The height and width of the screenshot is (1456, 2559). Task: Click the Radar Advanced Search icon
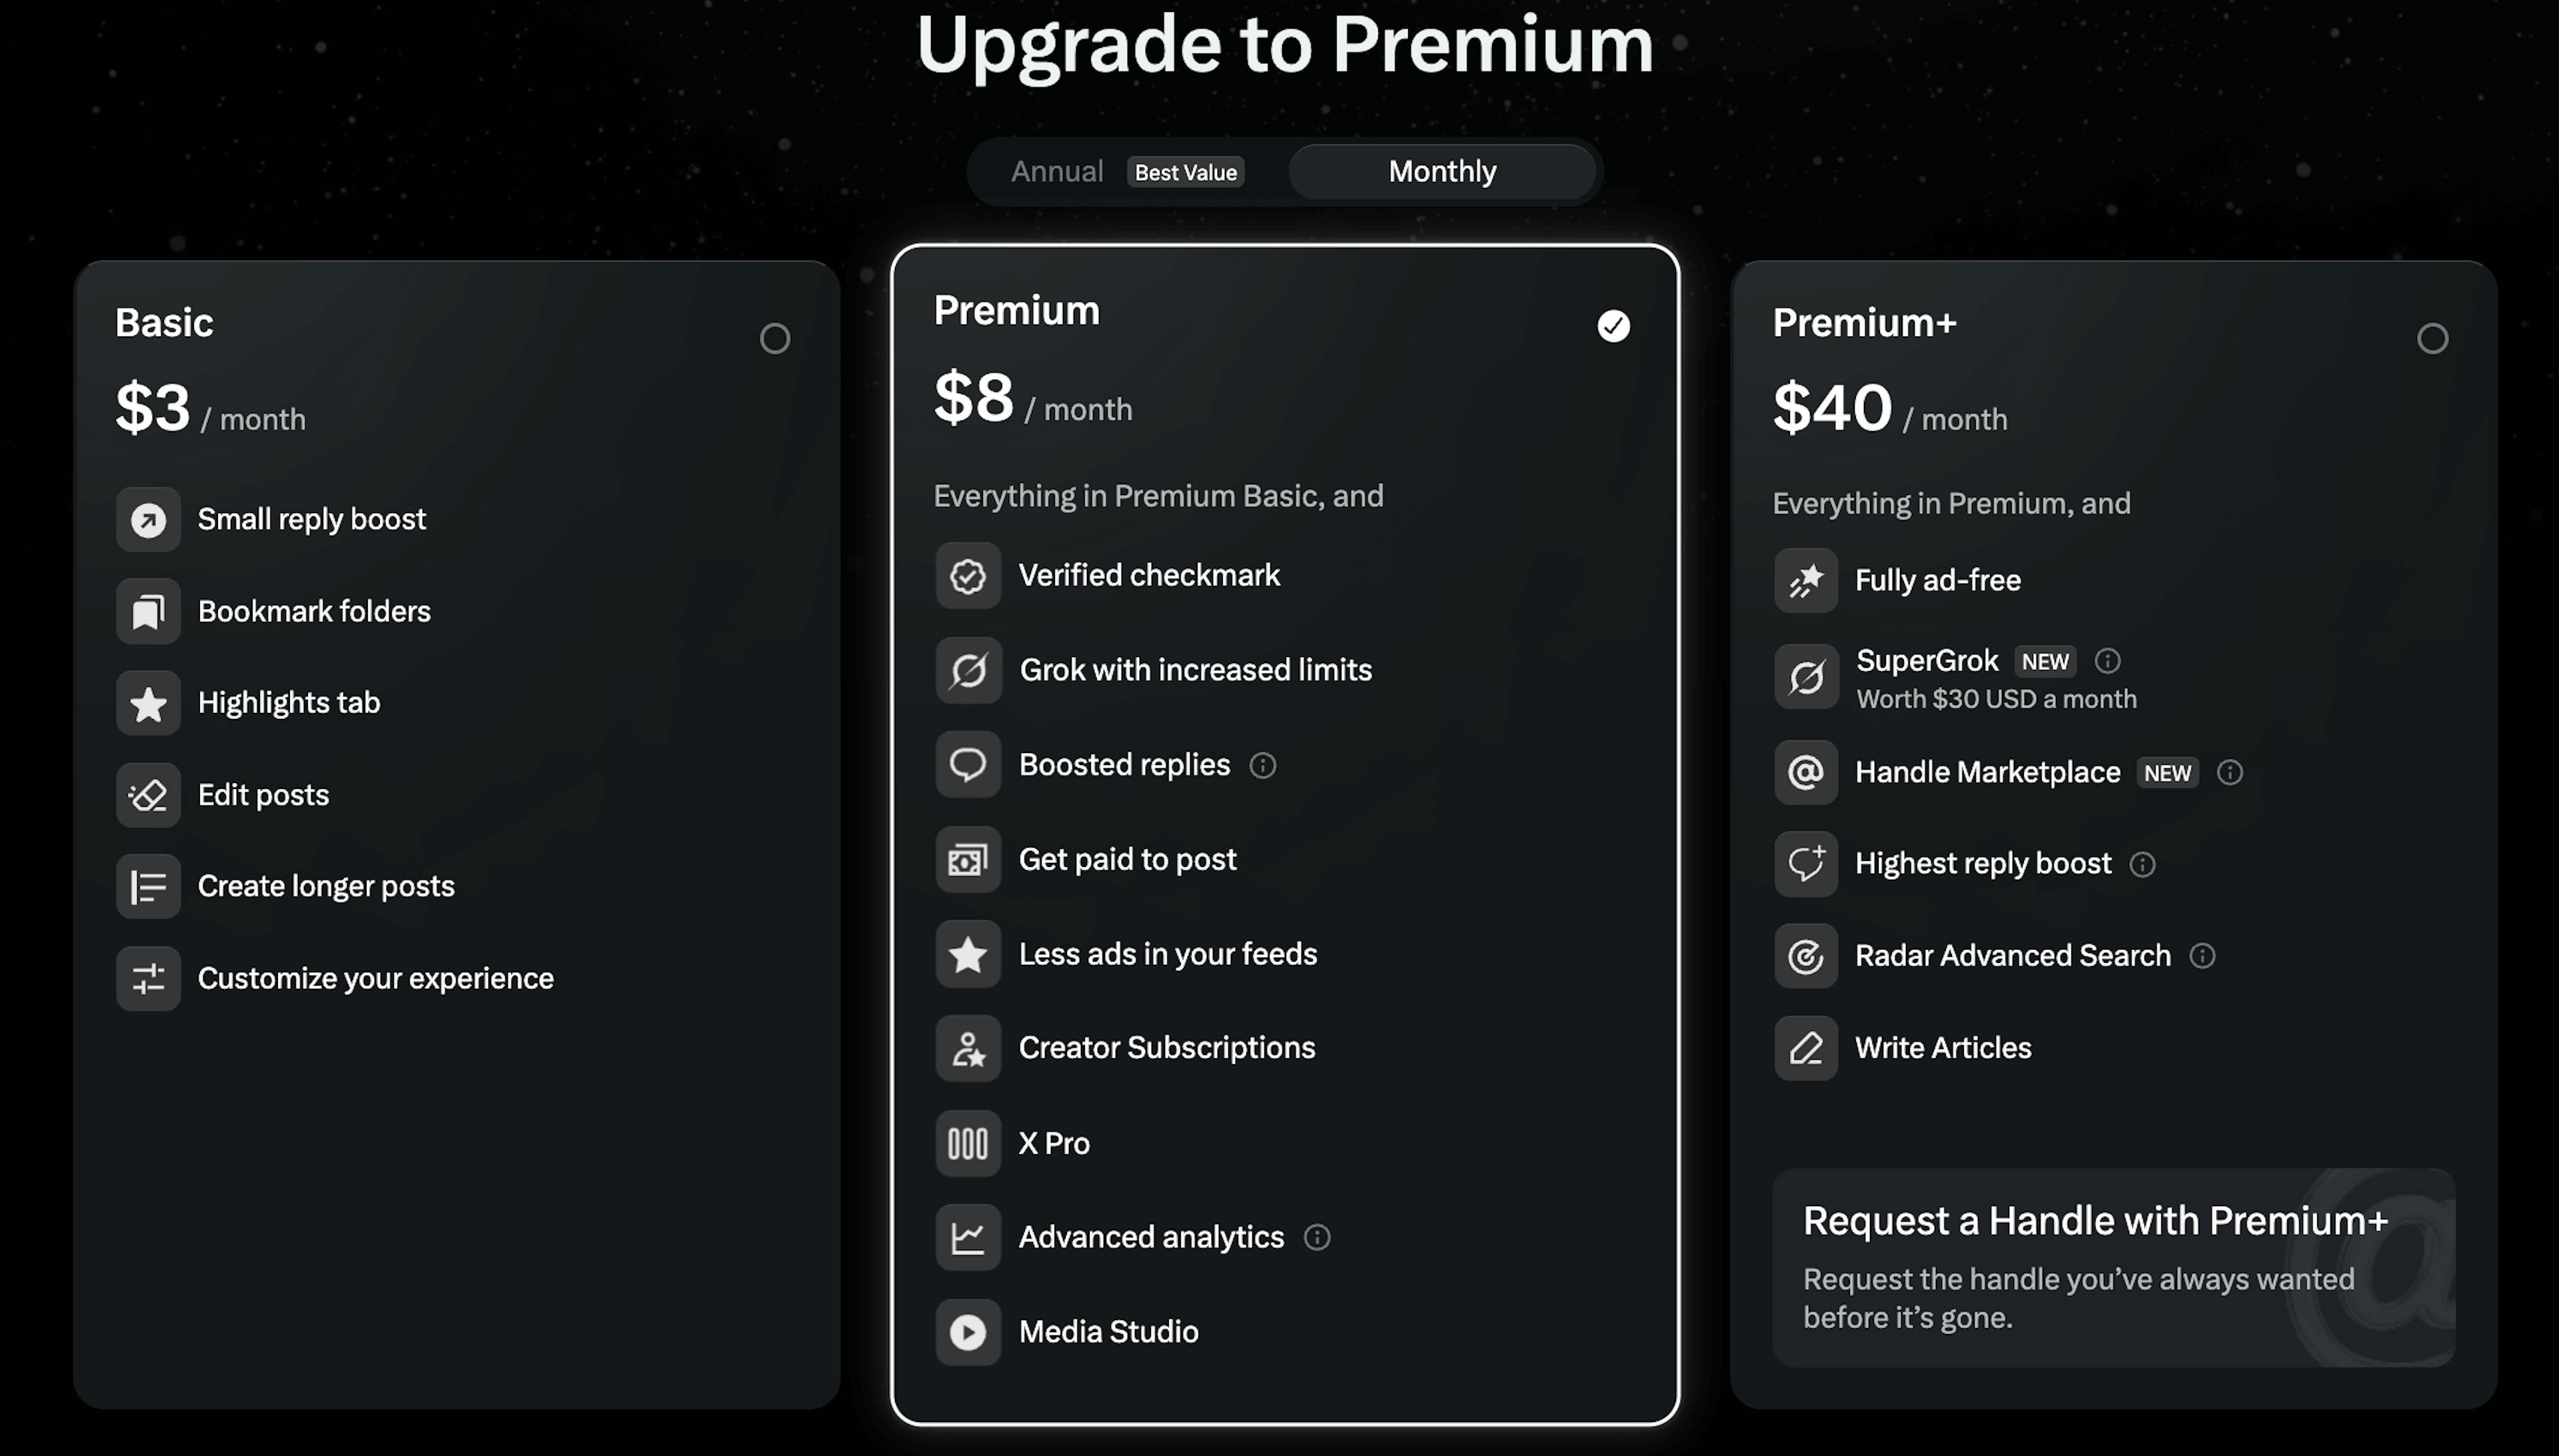[1805, 956]
